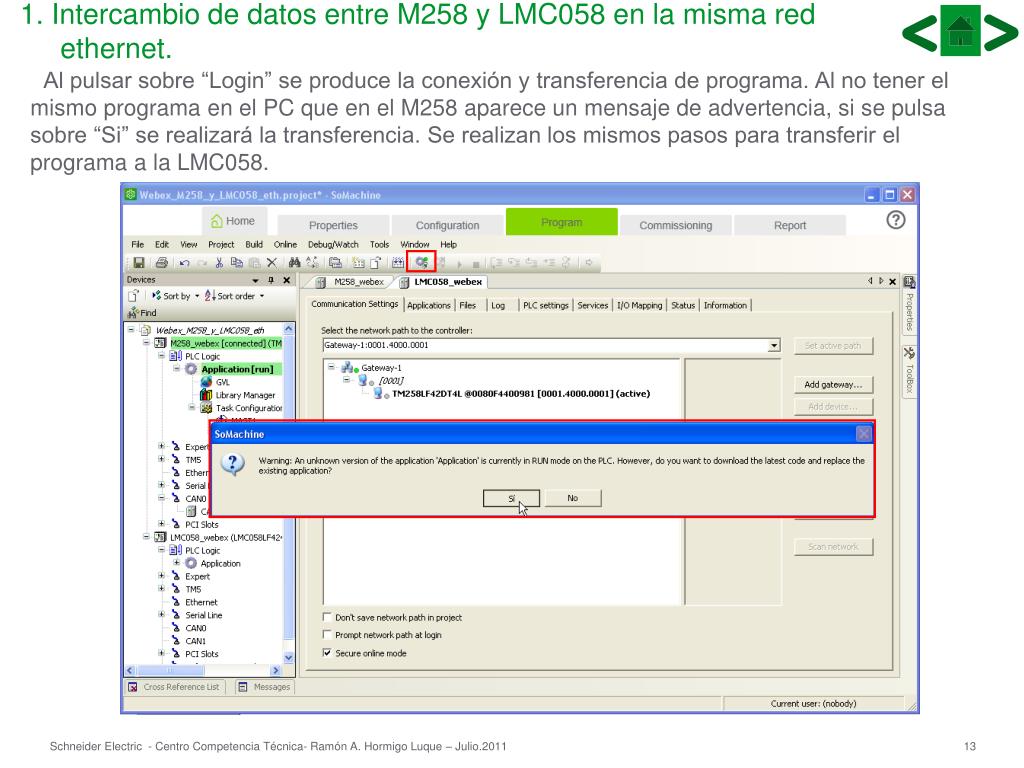The image size is (1024, 768).
Task: Go to the home slide via green house icon
Action: point(960,31)
